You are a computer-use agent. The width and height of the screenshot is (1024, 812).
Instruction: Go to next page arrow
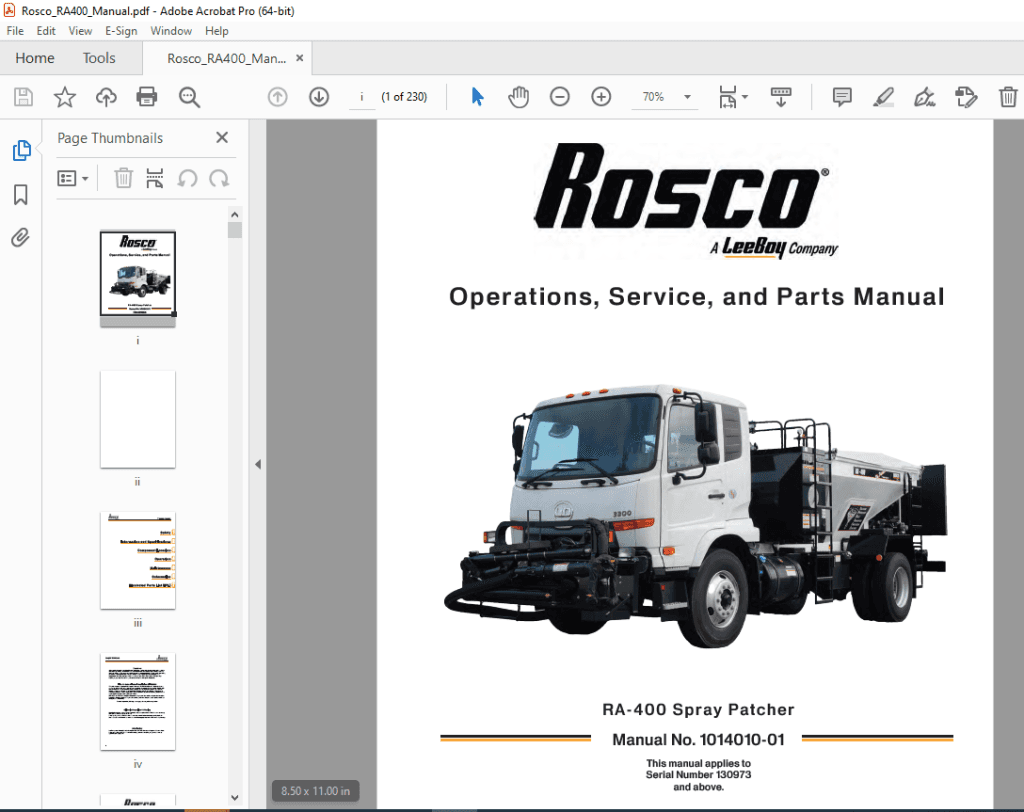click(319, 97)
